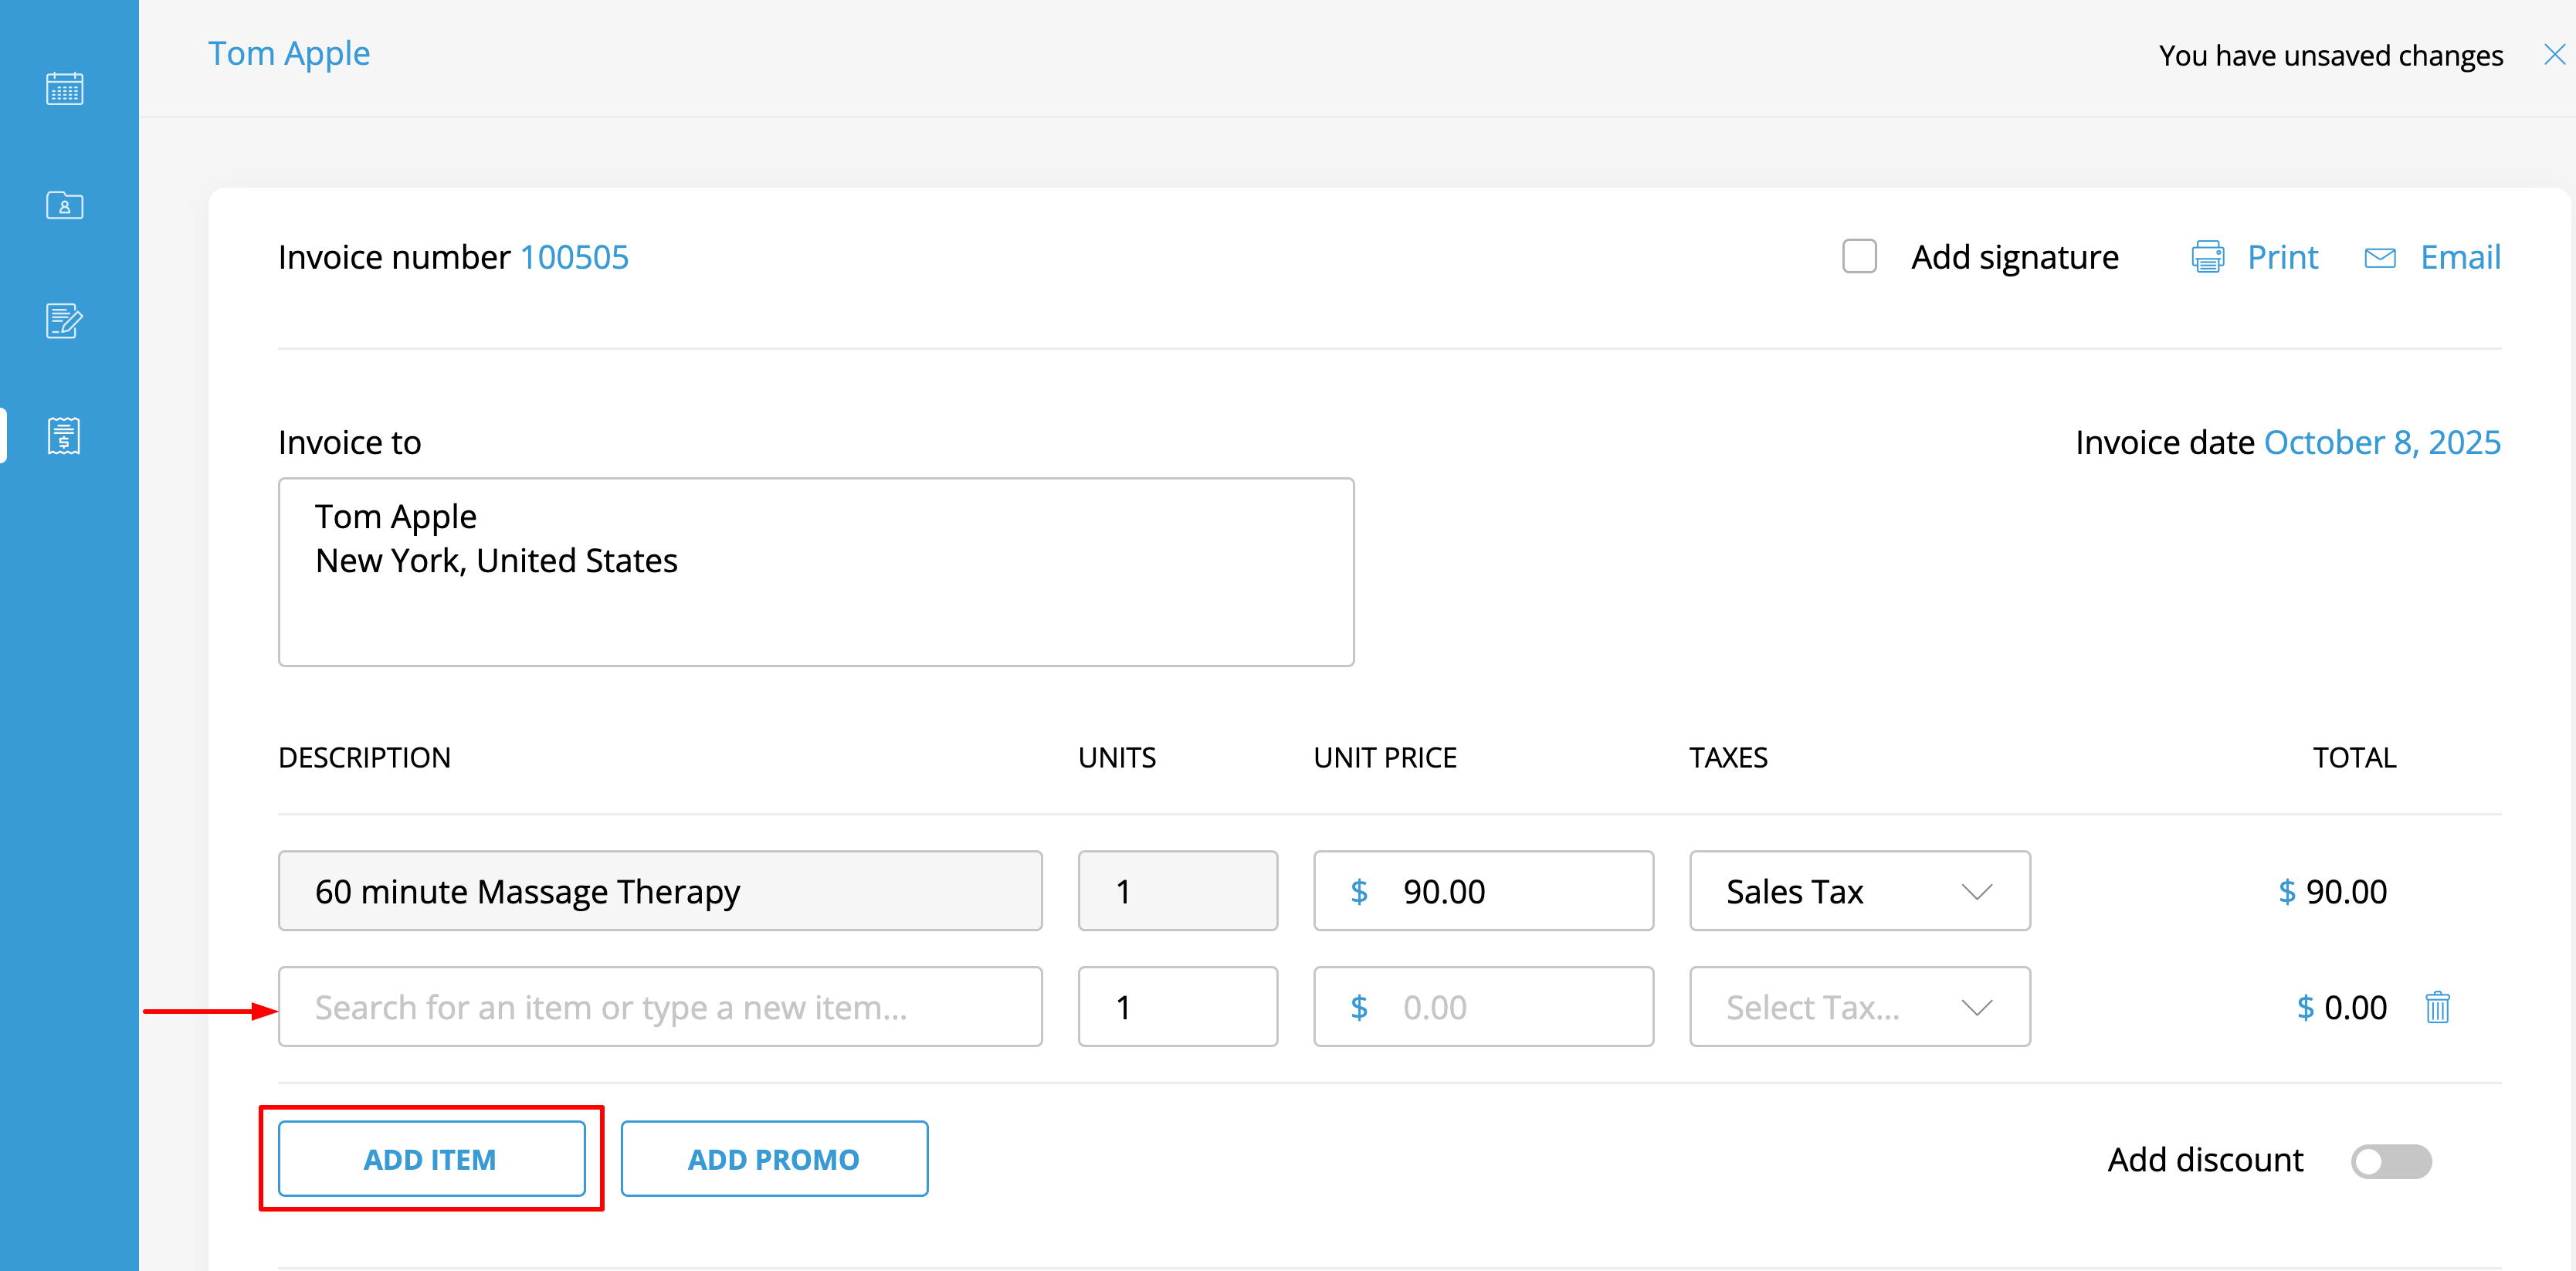
Task: Click the $ 90.00 row total
Action: [x=2332, y=891]
